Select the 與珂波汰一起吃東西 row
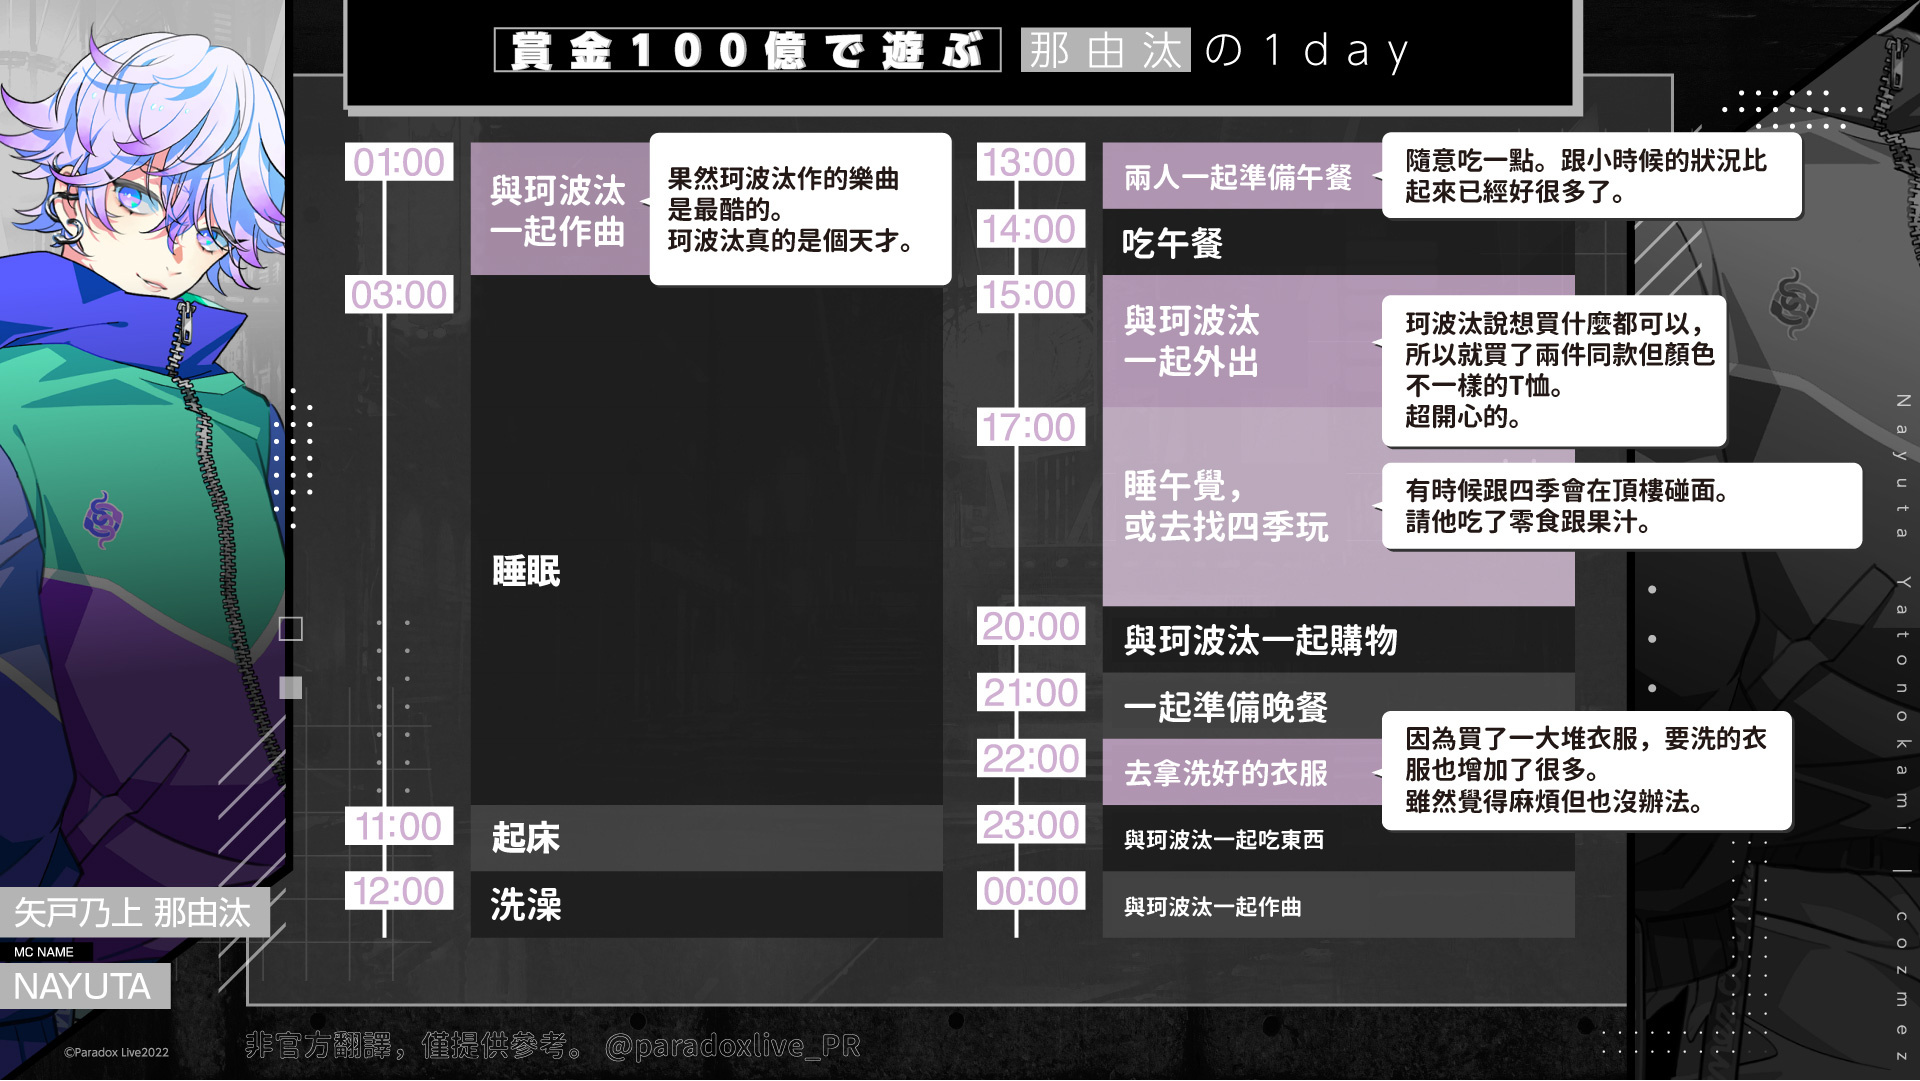 click(x=1338, y=838)
